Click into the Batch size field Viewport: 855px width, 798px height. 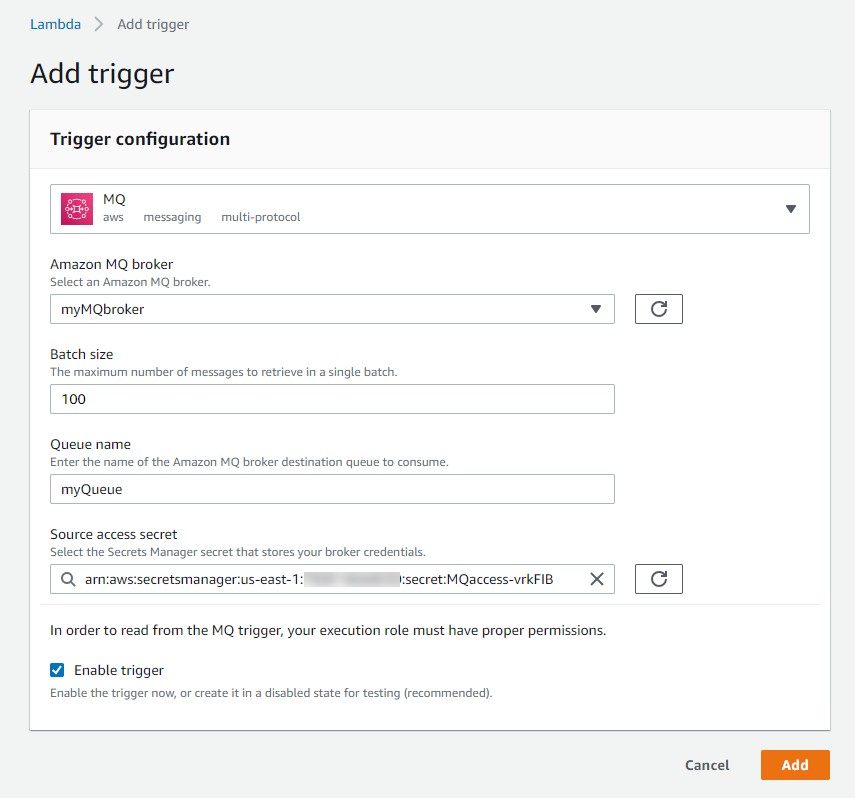332,399
